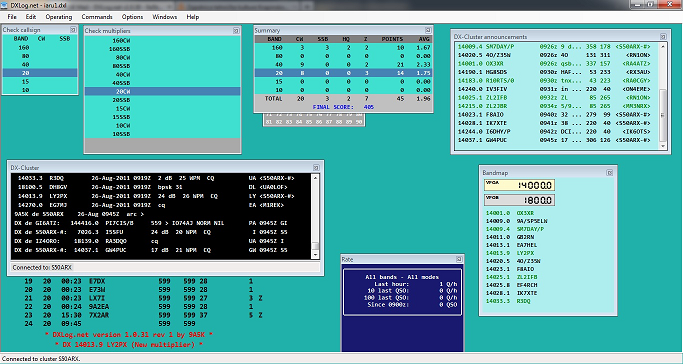683x364 pixels.
Task: Open the Help menu
Action: coord(193,17)
